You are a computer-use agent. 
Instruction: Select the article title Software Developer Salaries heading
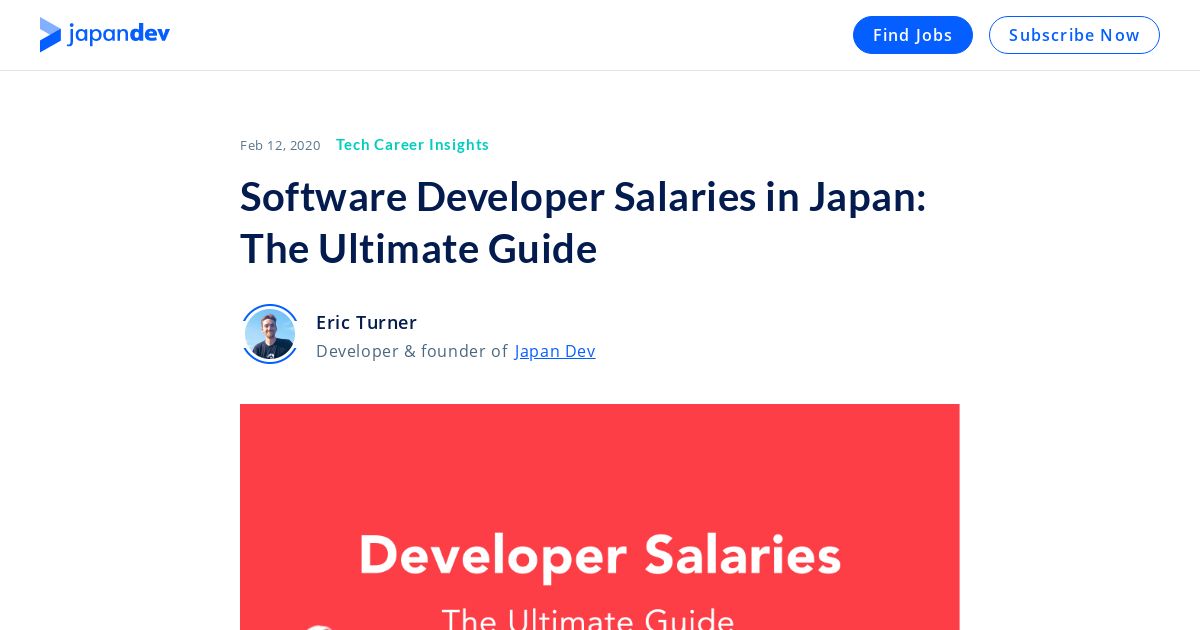click(x=583, y=222)
